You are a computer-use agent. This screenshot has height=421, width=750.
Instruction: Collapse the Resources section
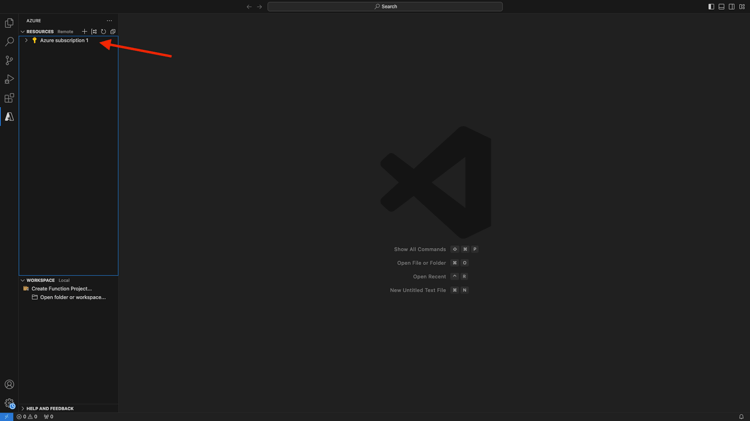tap(22, 32)
